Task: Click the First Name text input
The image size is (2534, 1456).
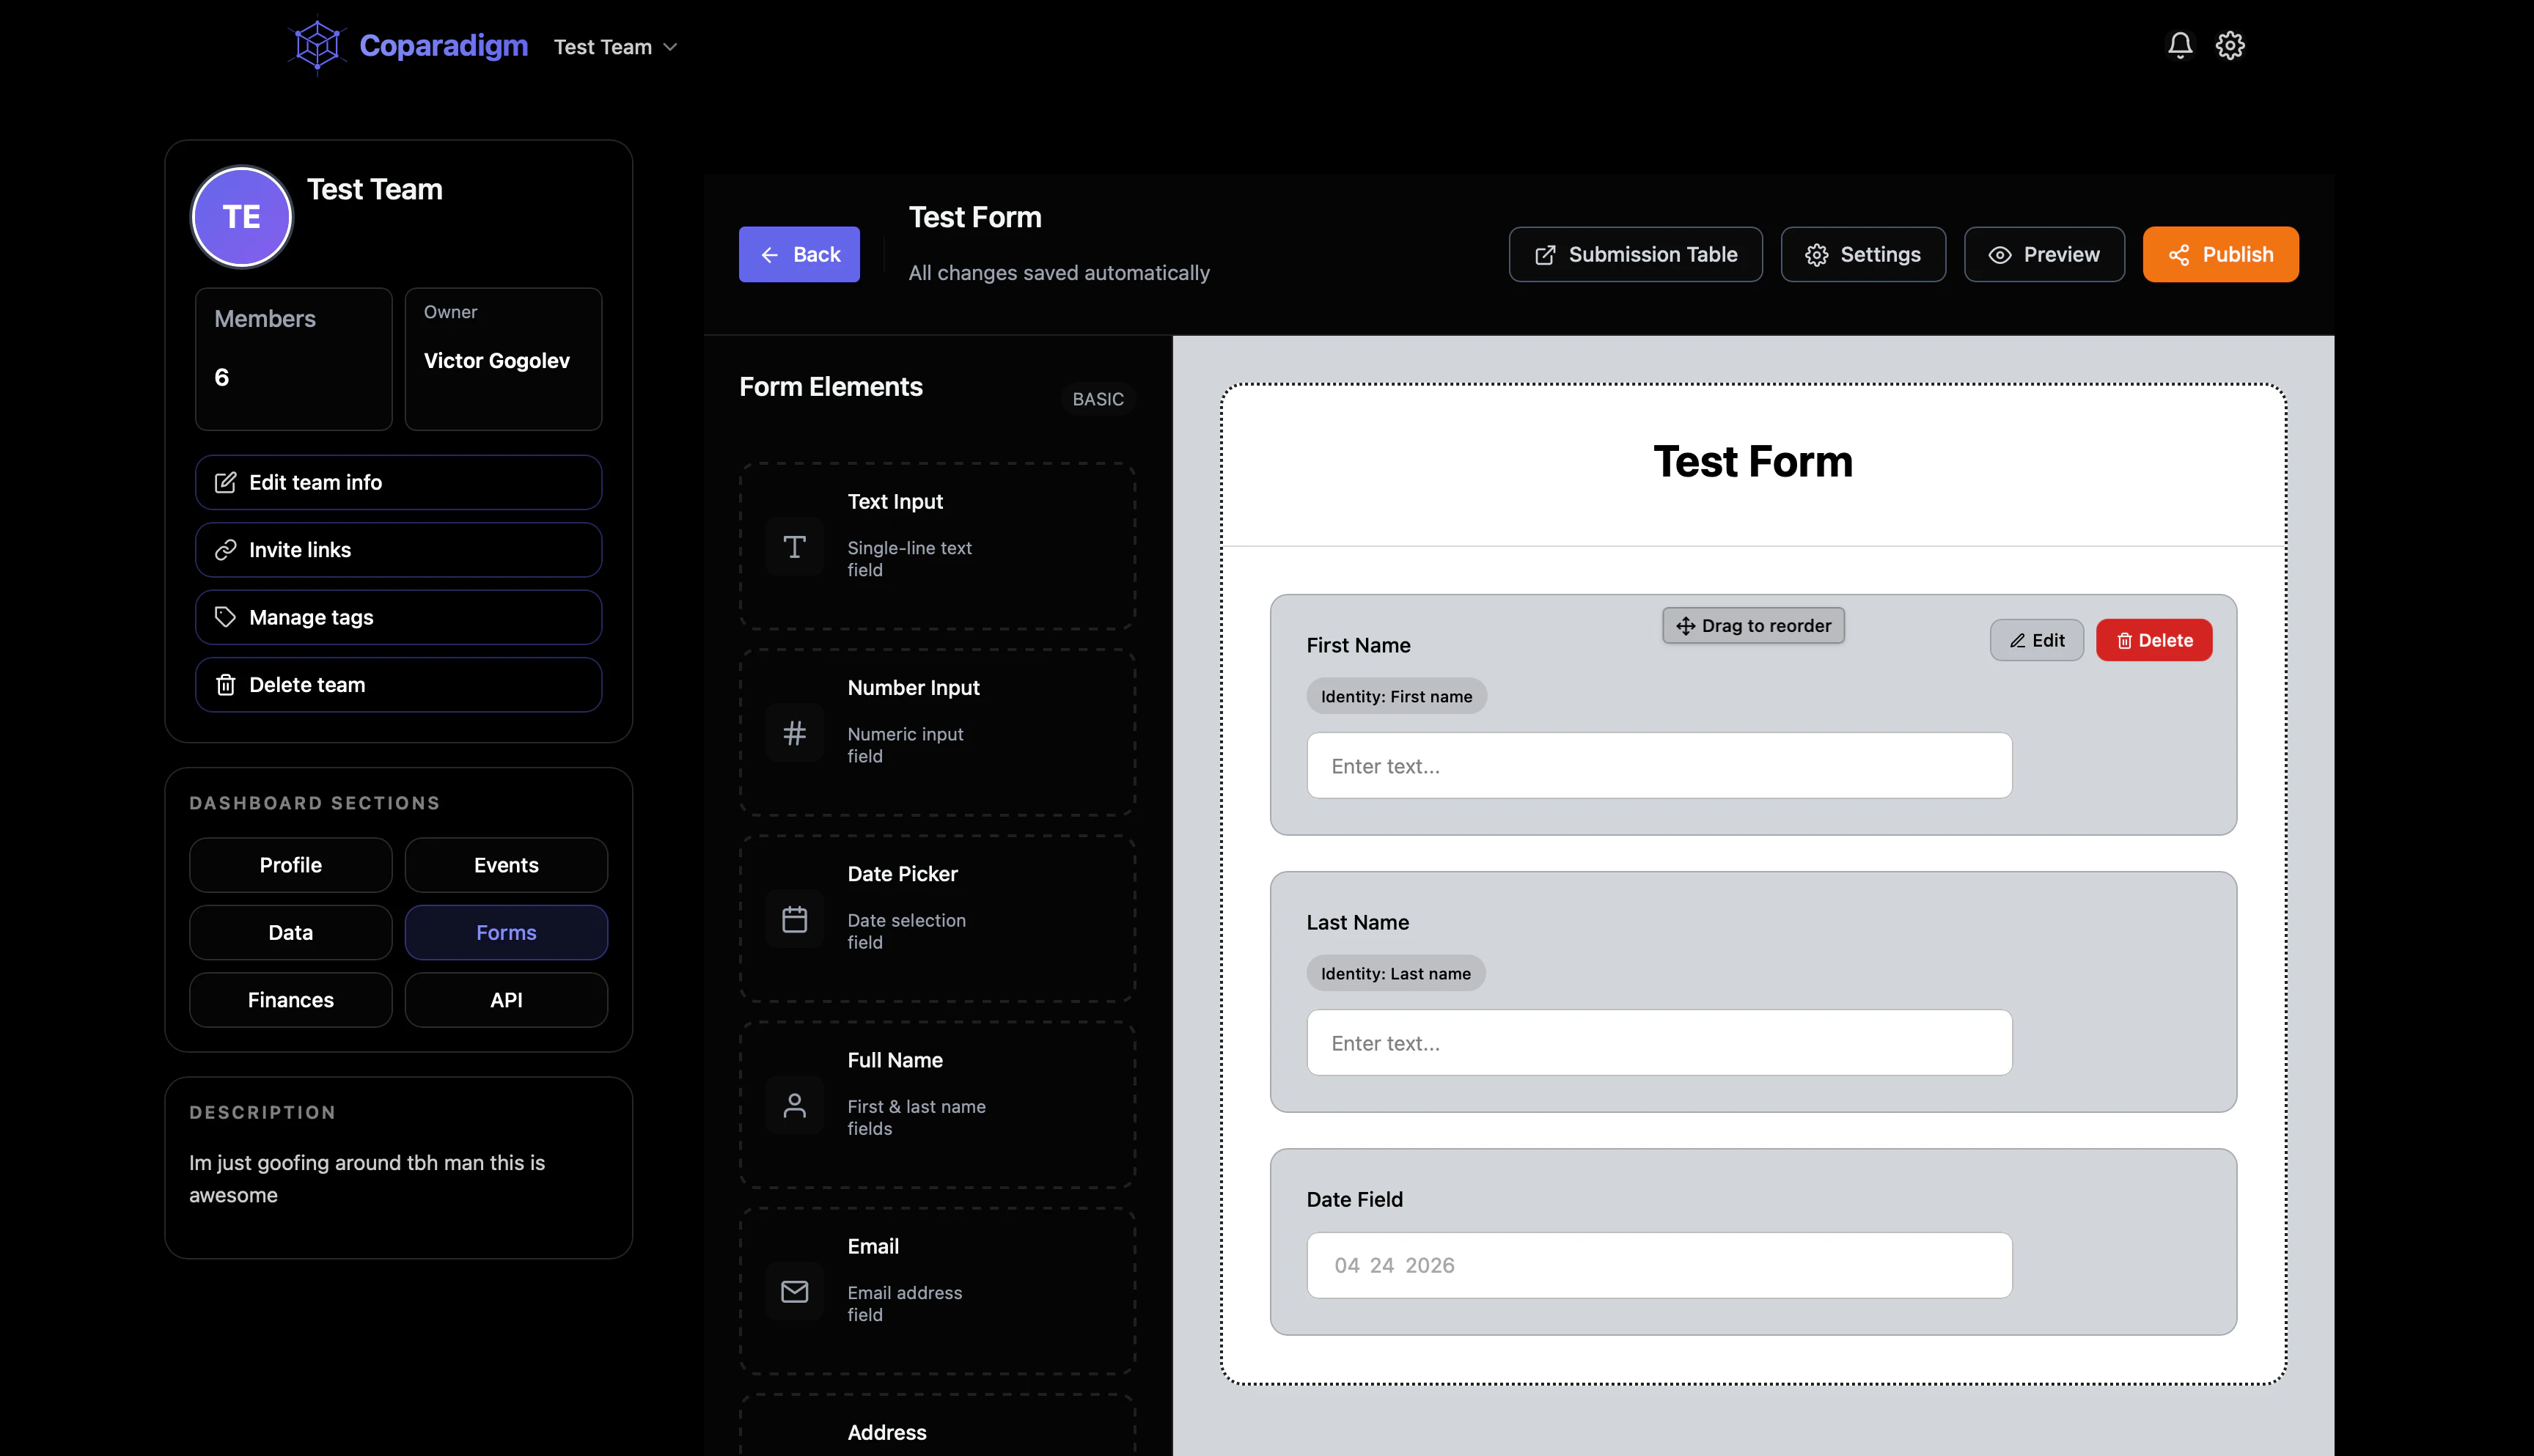Action: (x=1659, y=766)
